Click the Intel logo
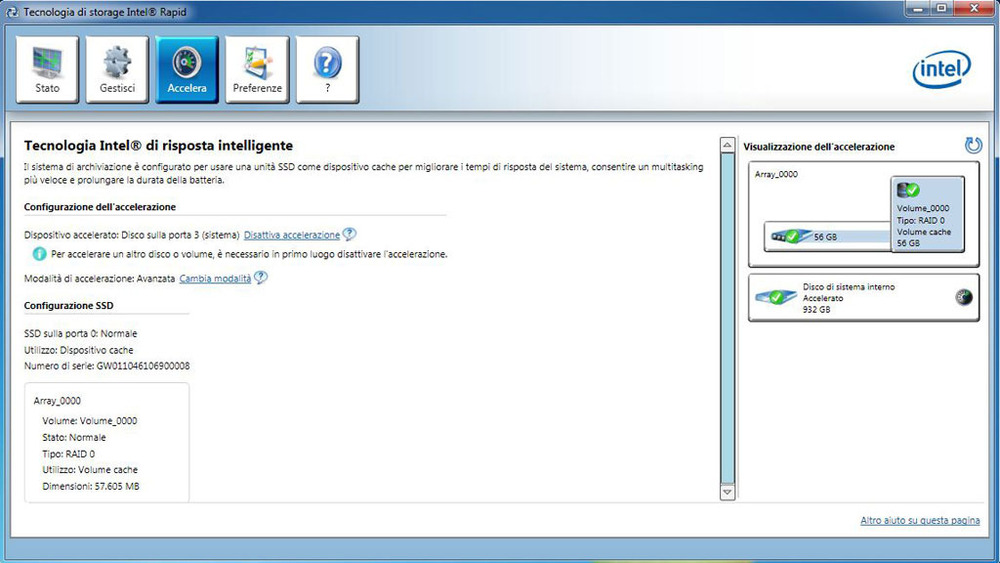 point(941,69)
